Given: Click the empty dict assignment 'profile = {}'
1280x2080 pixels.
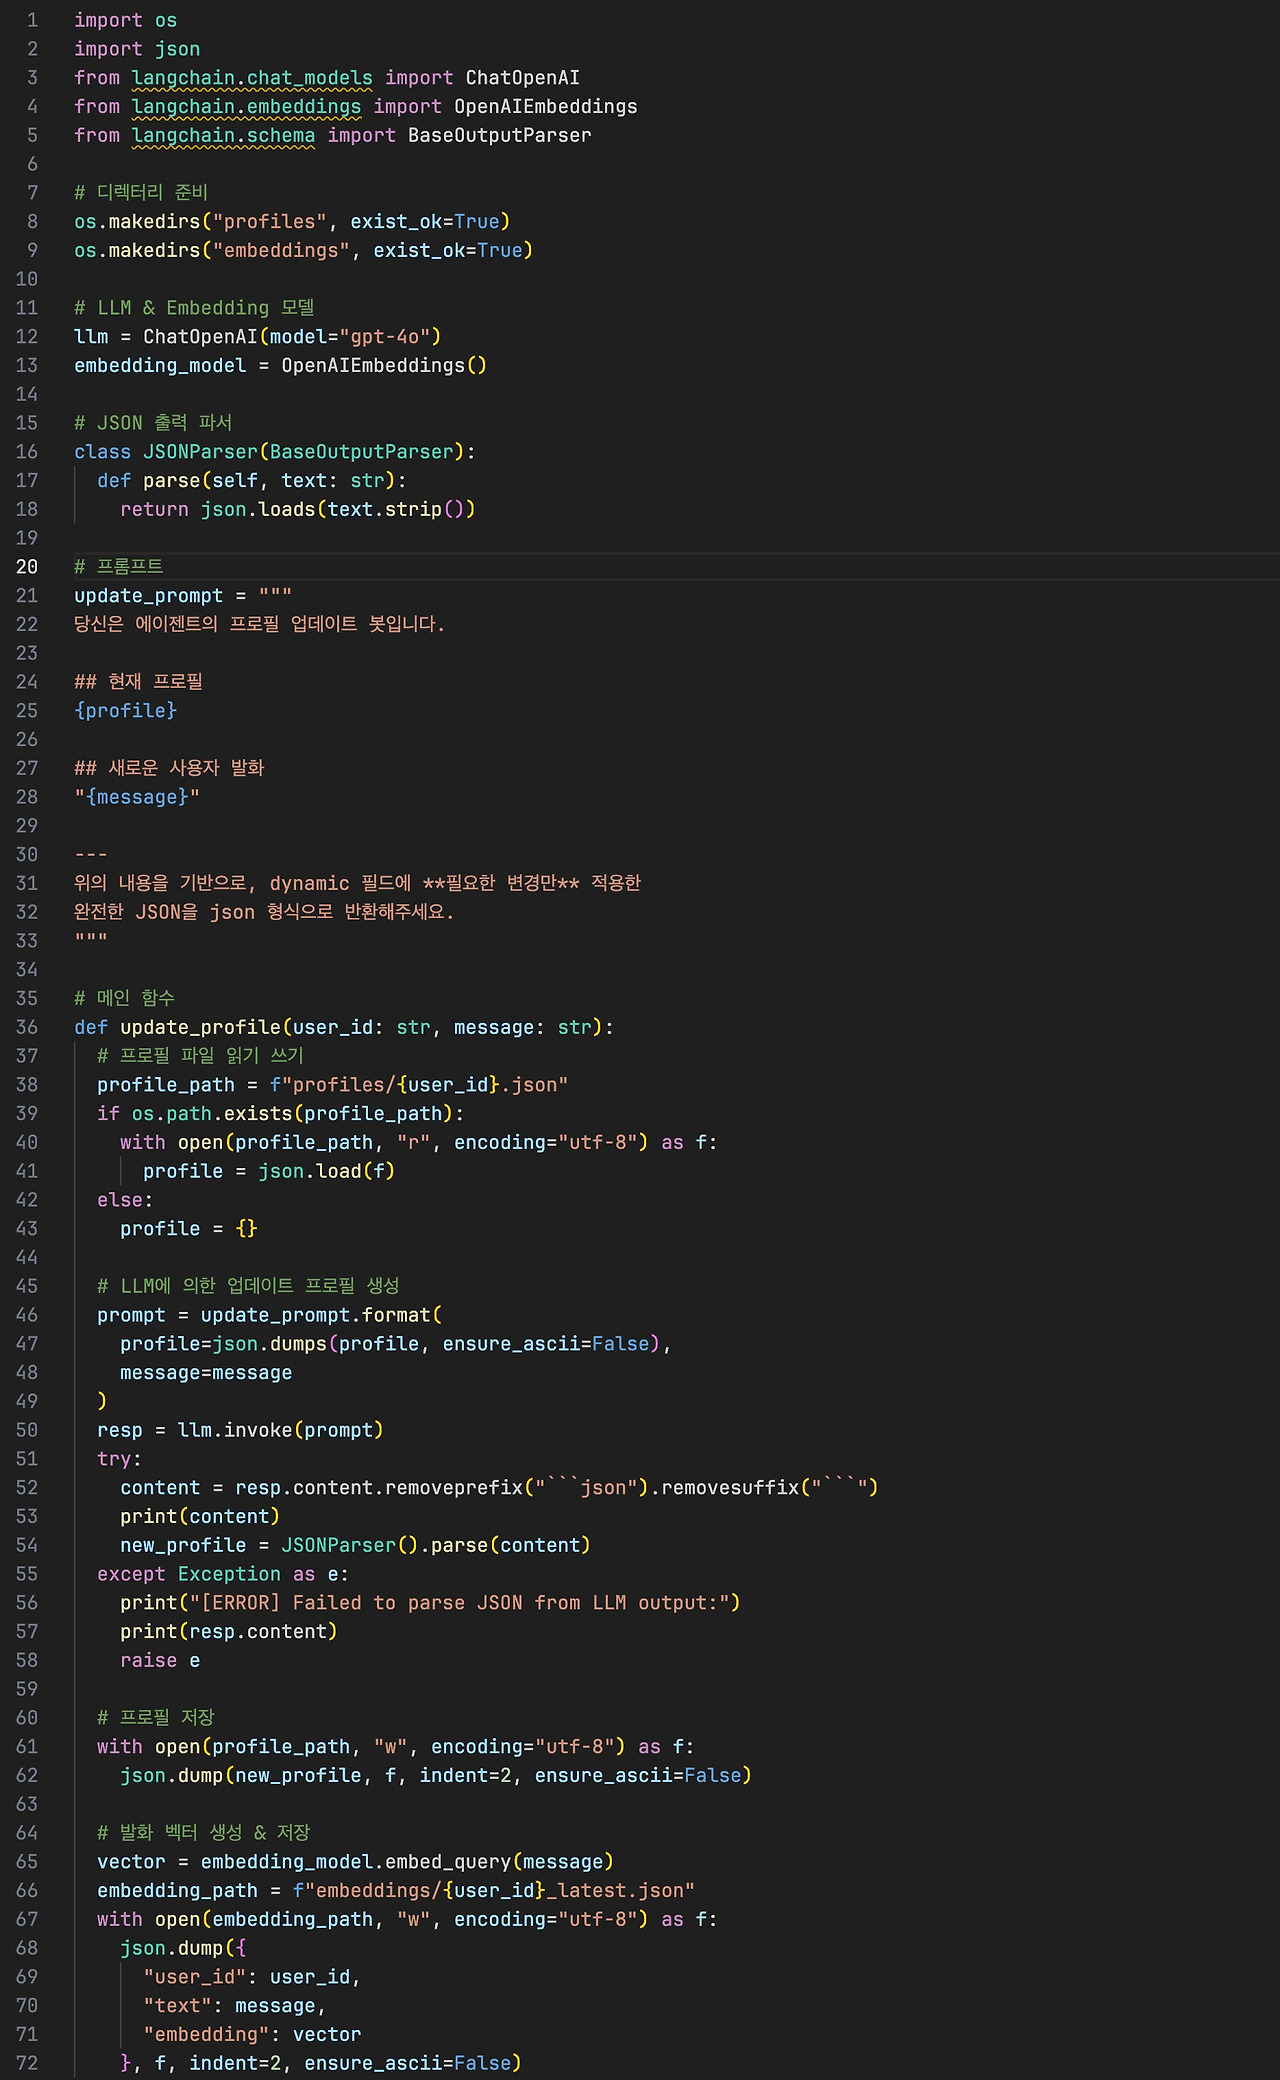Looking at the screenshot, I should point(189,1229).
